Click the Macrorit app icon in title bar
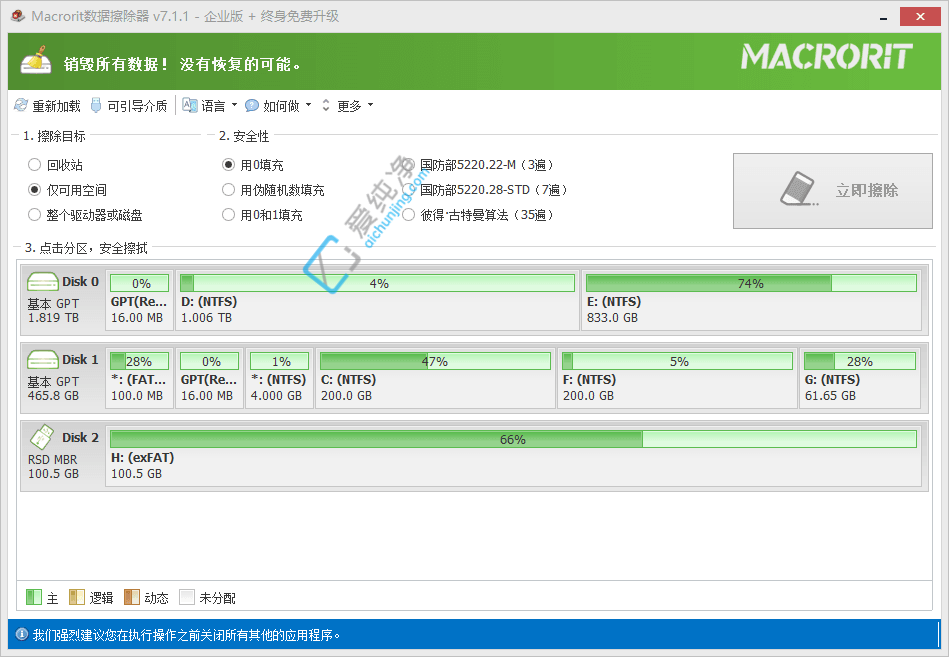Screen dimensions: 949x657 coord(18,16)
